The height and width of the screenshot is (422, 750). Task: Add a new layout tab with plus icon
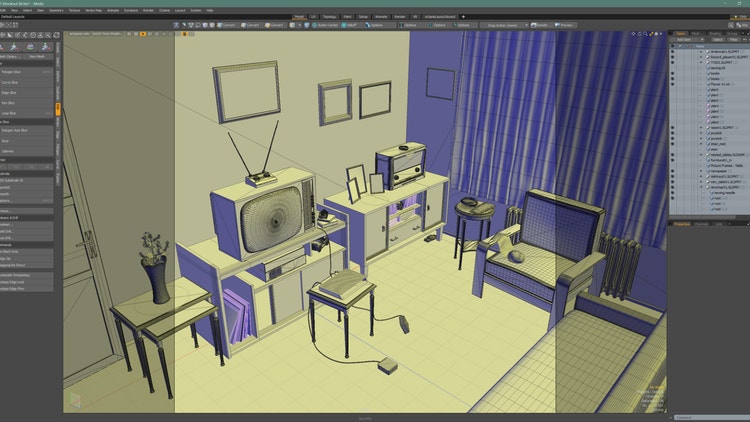click(x=463, y=17)
